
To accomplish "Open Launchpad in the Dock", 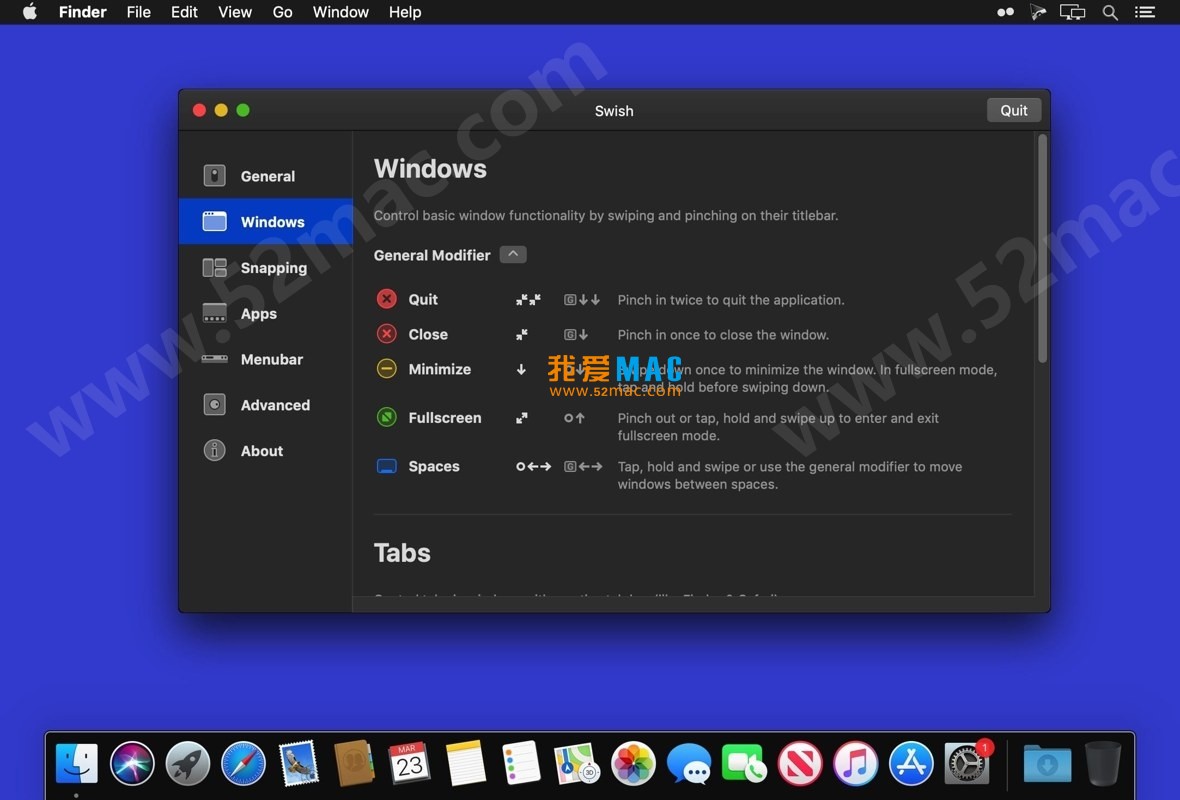I will point(188,762).
